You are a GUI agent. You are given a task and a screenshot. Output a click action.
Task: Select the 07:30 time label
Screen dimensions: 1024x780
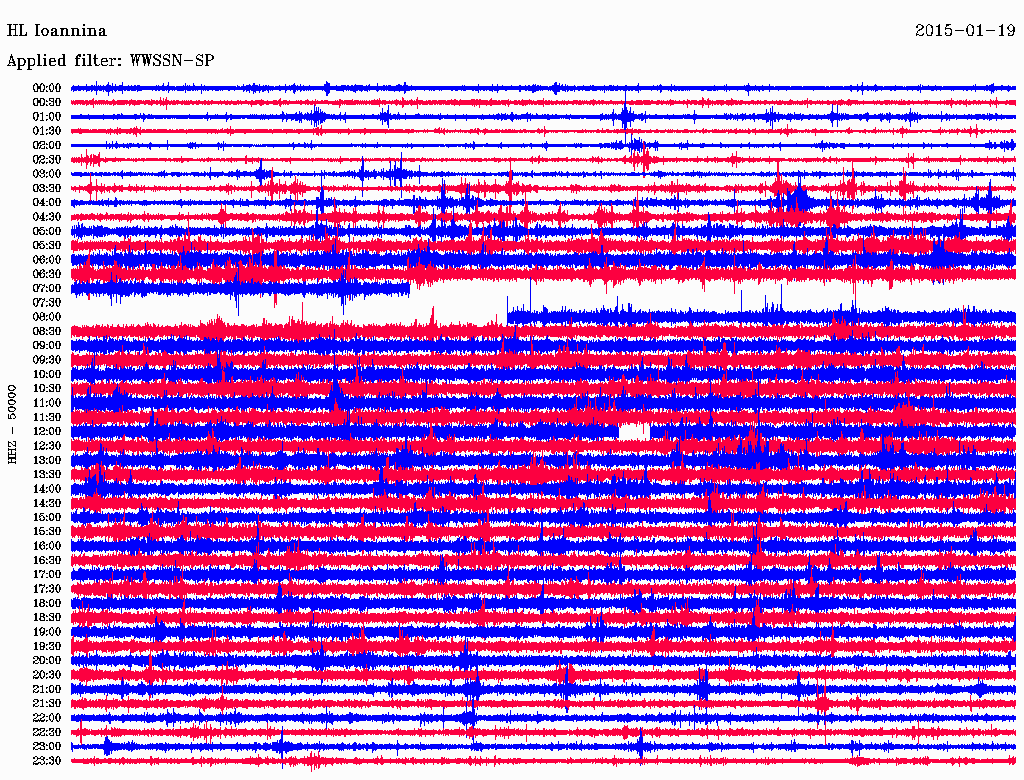47,302
